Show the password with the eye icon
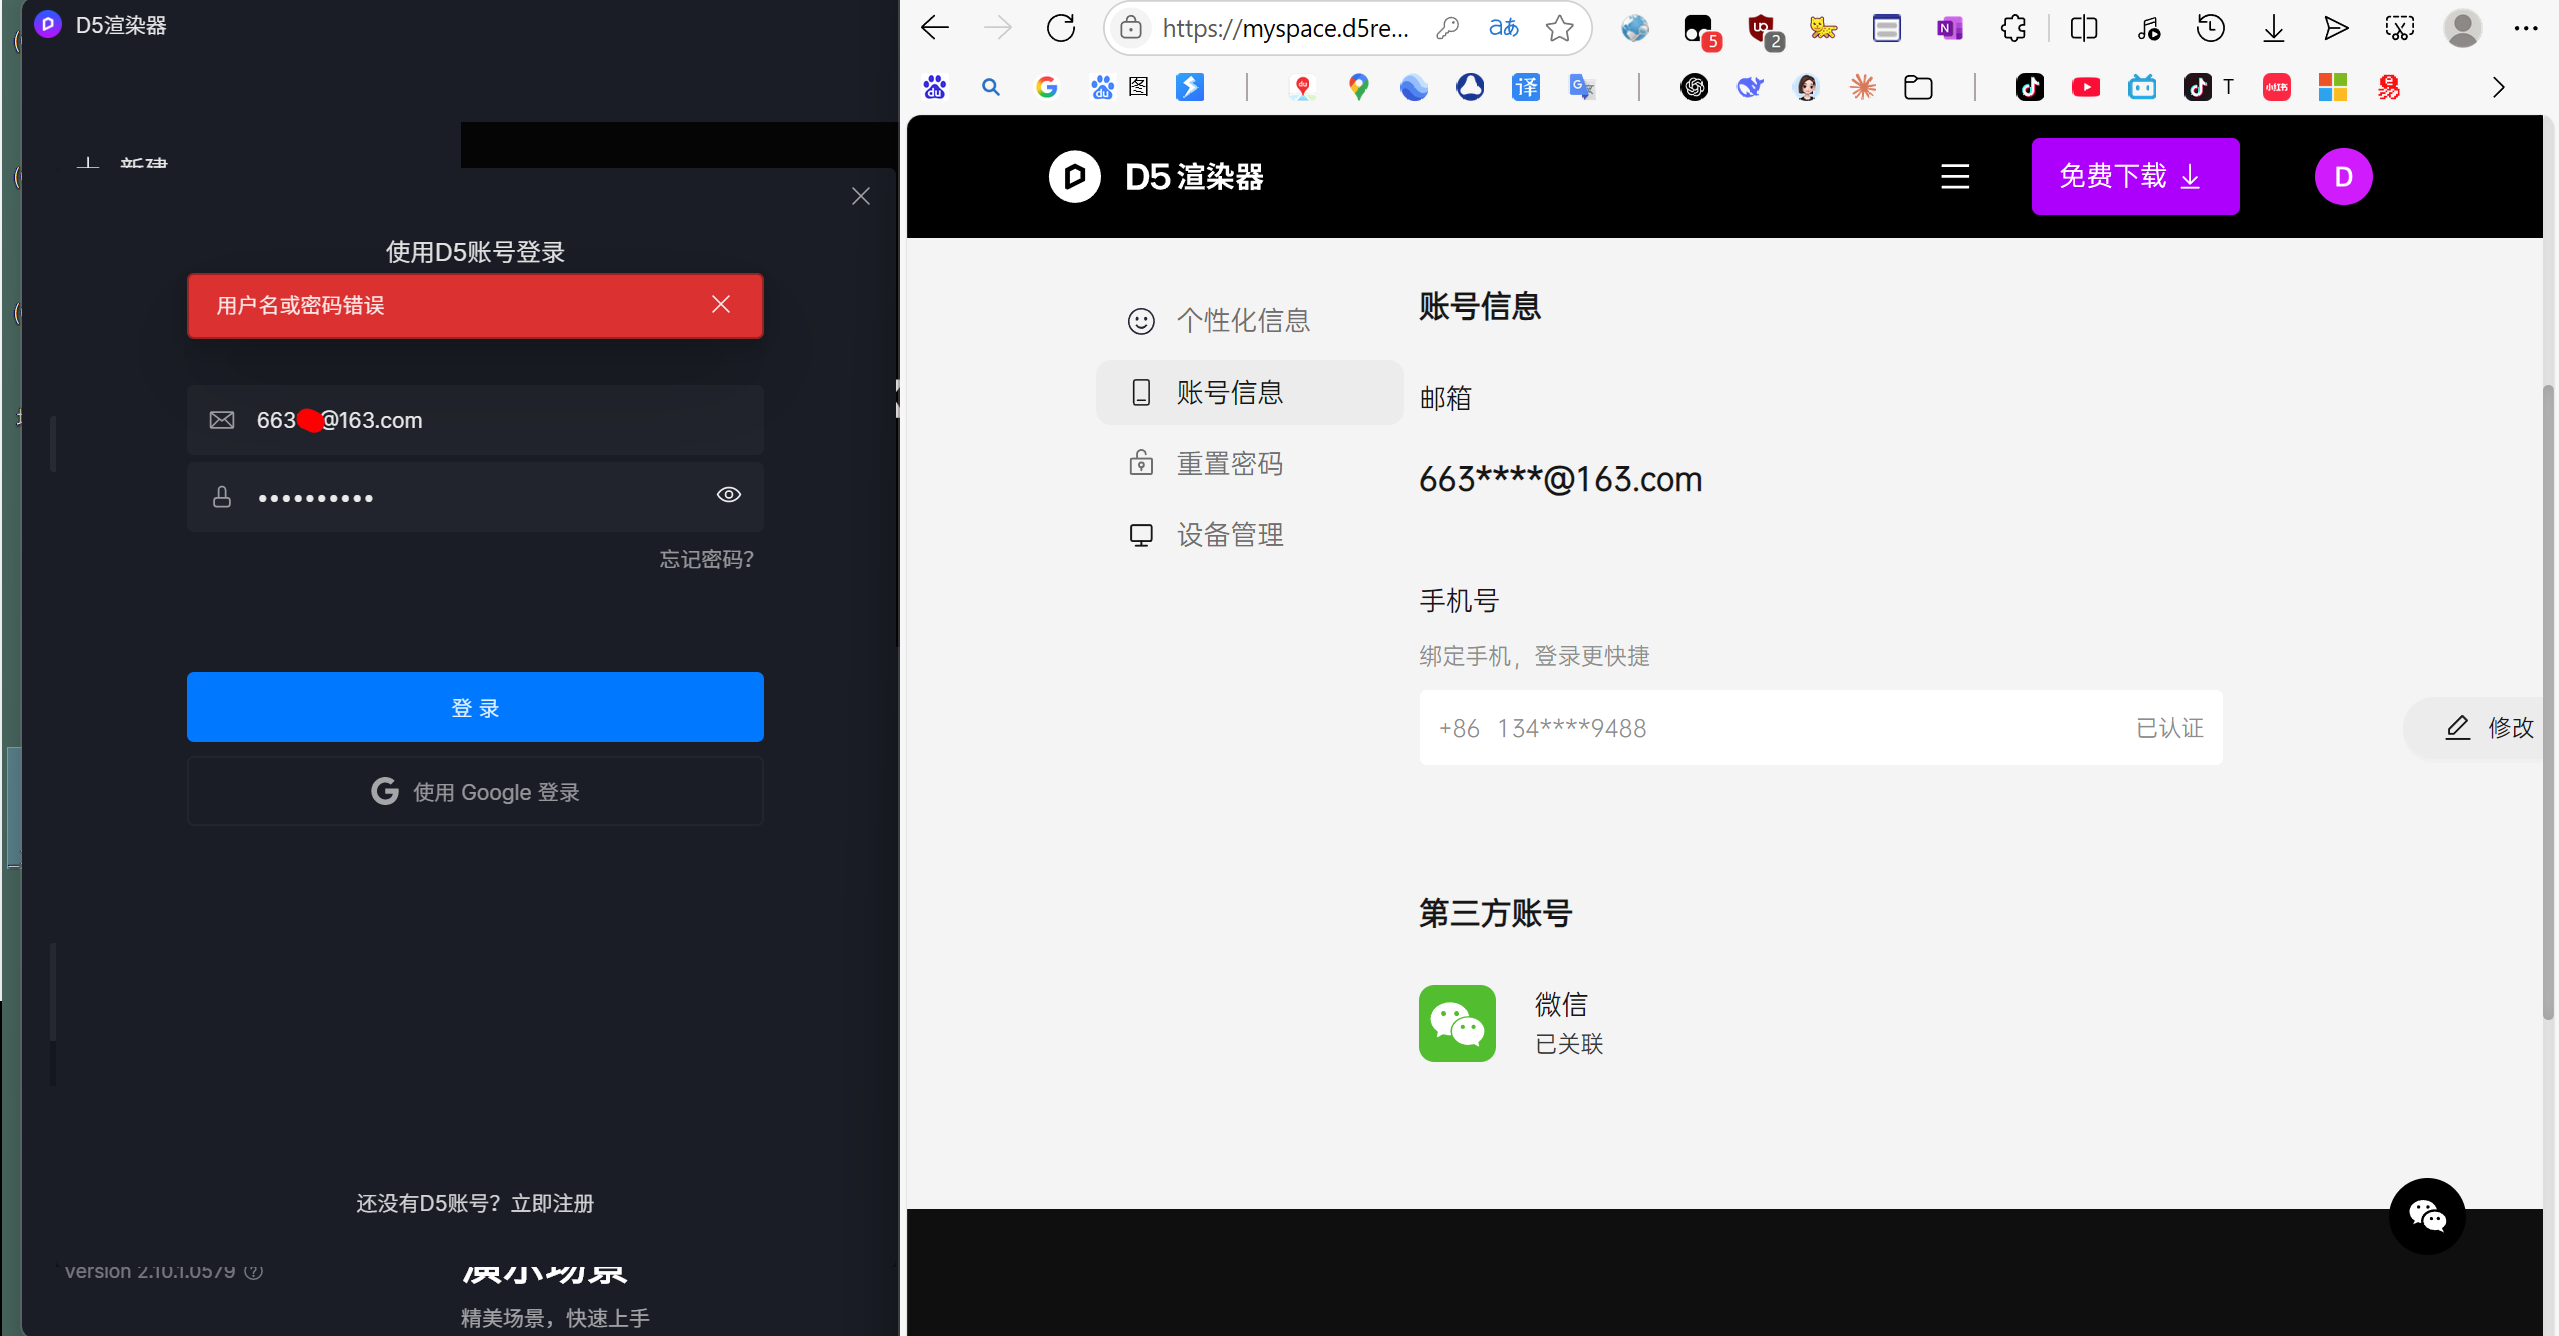The image size is (2559, 1336). coord(728,495)
